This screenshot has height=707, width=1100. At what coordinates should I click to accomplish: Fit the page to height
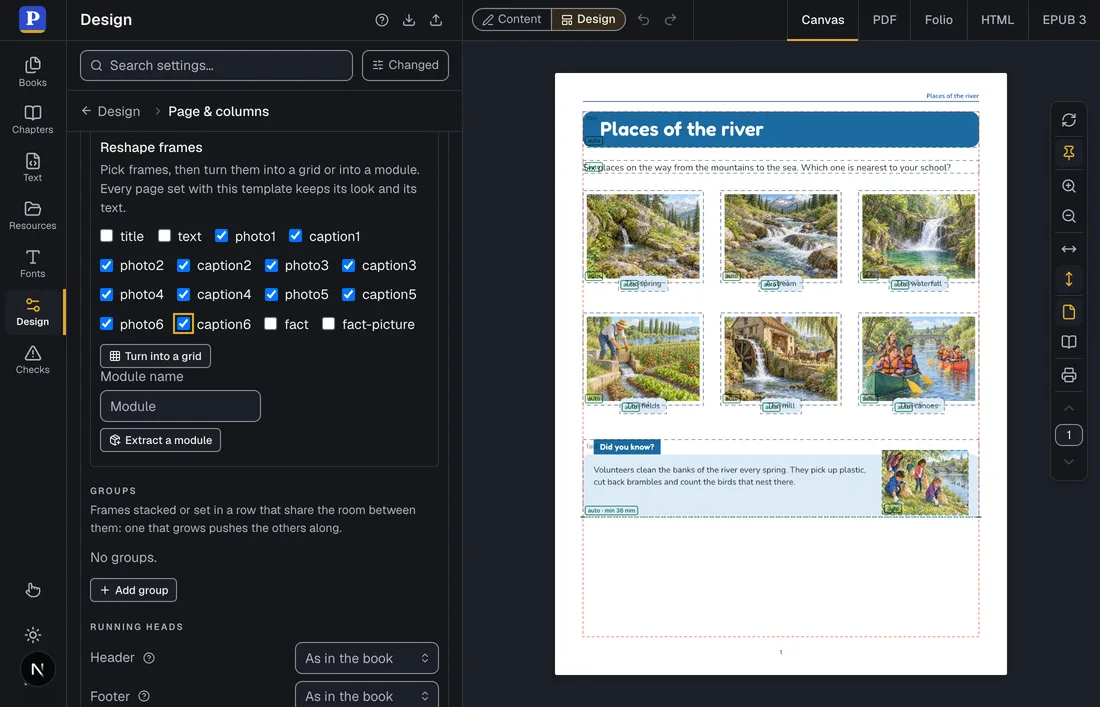(1068, 279)
